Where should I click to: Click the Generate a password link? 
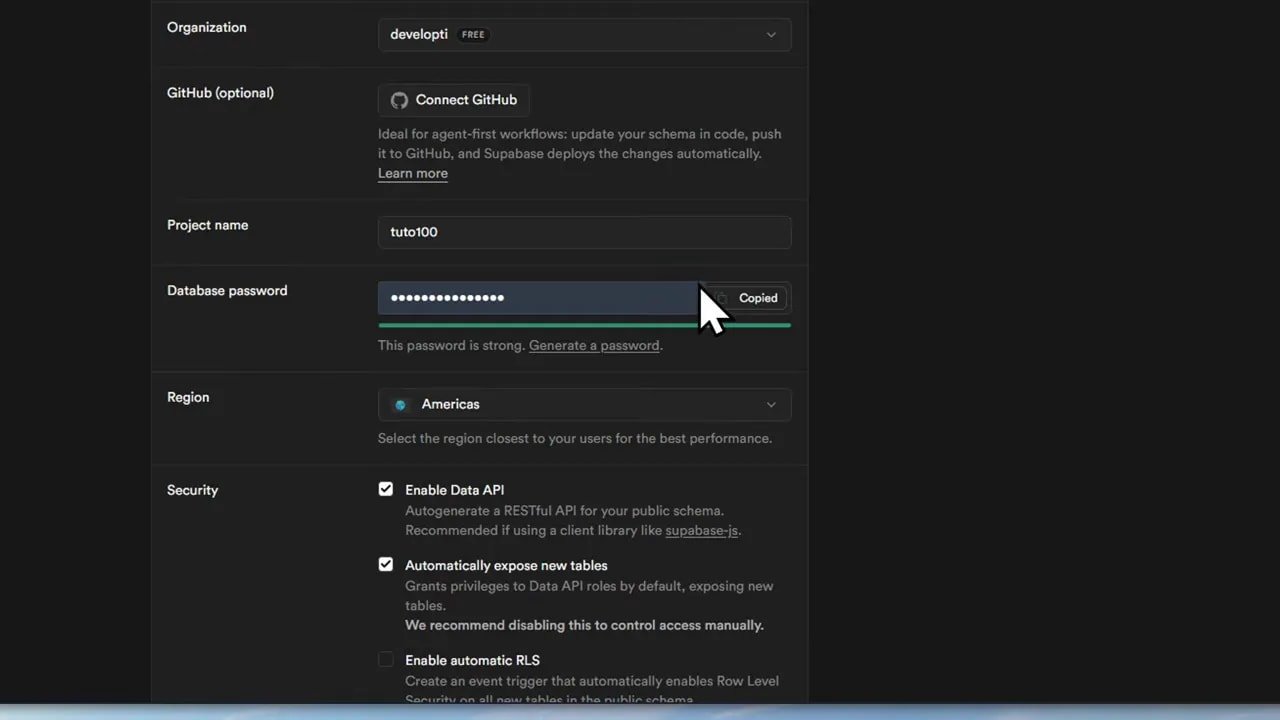coord(594,345)
